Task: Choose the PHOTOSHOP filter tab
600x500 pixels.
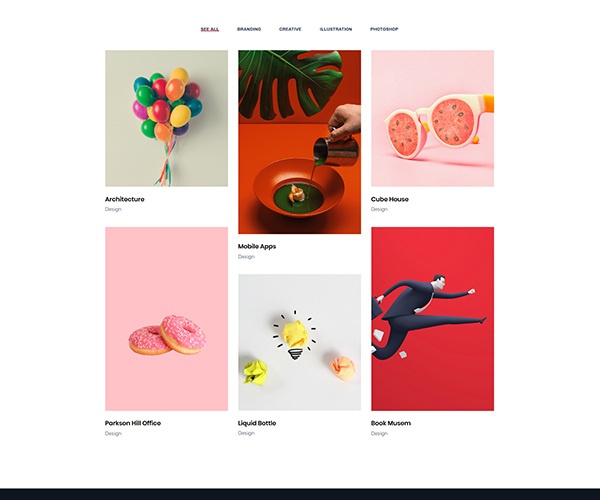Action: [x=384, y=29]
